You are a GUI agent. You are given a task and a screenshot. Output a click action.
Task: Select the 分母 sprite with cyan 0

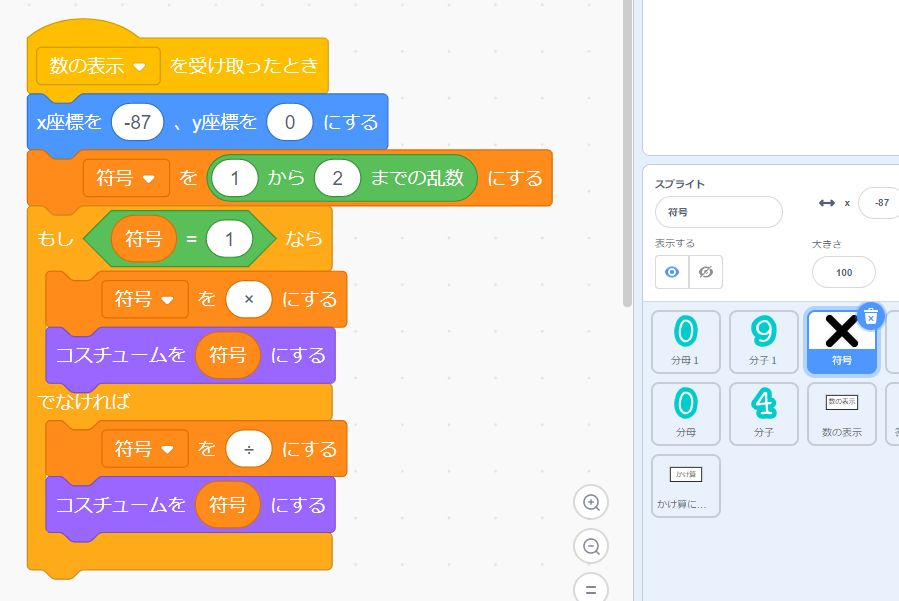point(686,413)
